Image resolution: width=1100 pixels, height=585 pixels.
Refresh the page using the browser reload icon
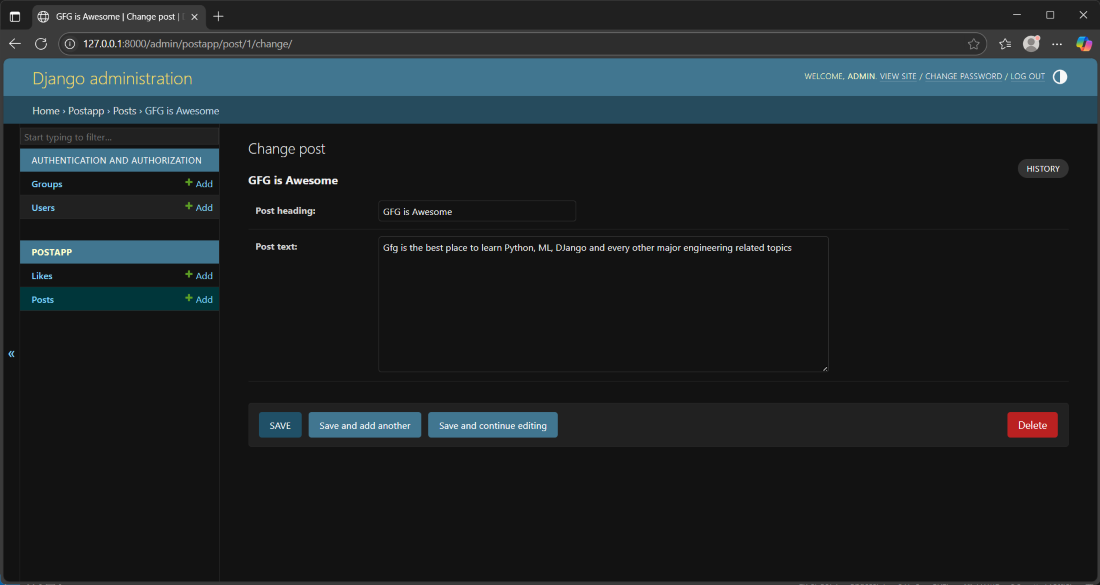pos(41,44)
